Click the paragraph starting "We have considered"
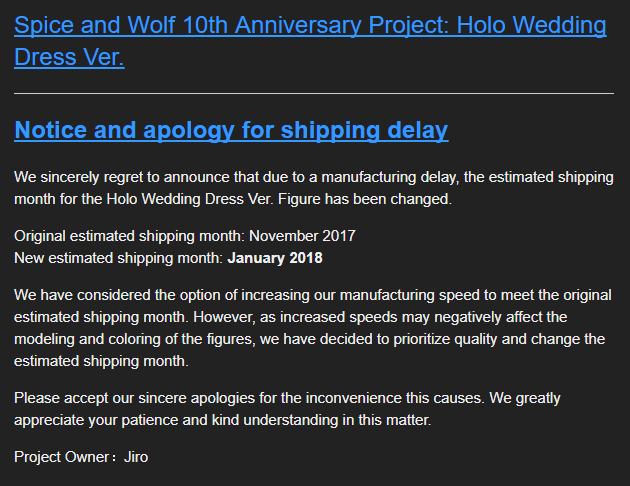This screenshot has width=630, height=486. click(313, 328)
